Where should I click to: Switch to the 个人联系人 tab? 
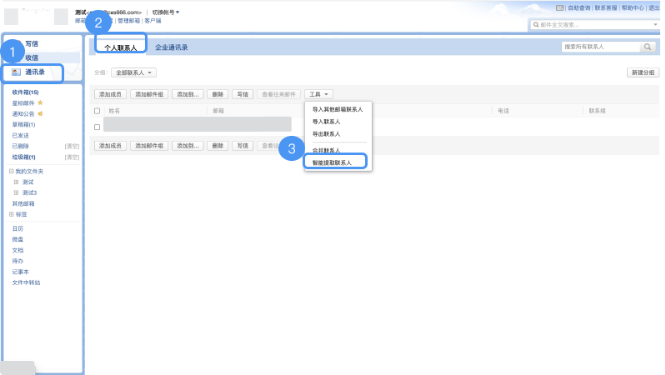pos(121,48)
